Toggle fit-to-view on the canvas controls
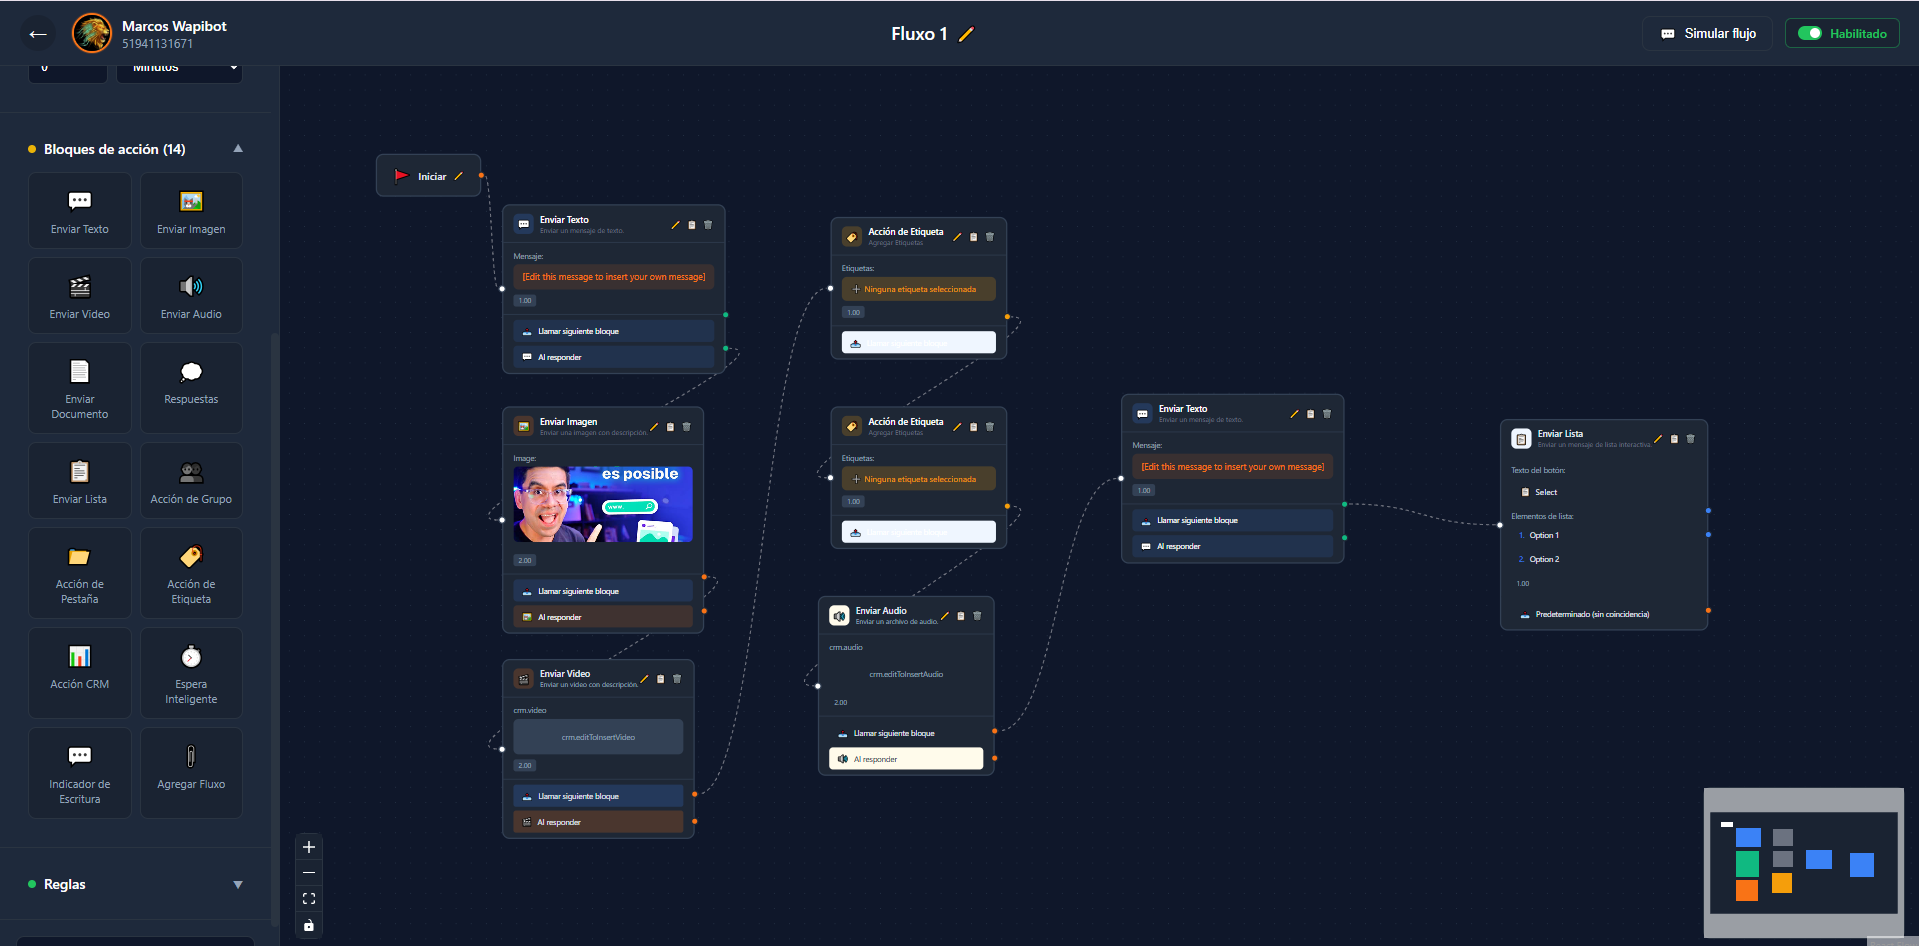 pos(309,899)
